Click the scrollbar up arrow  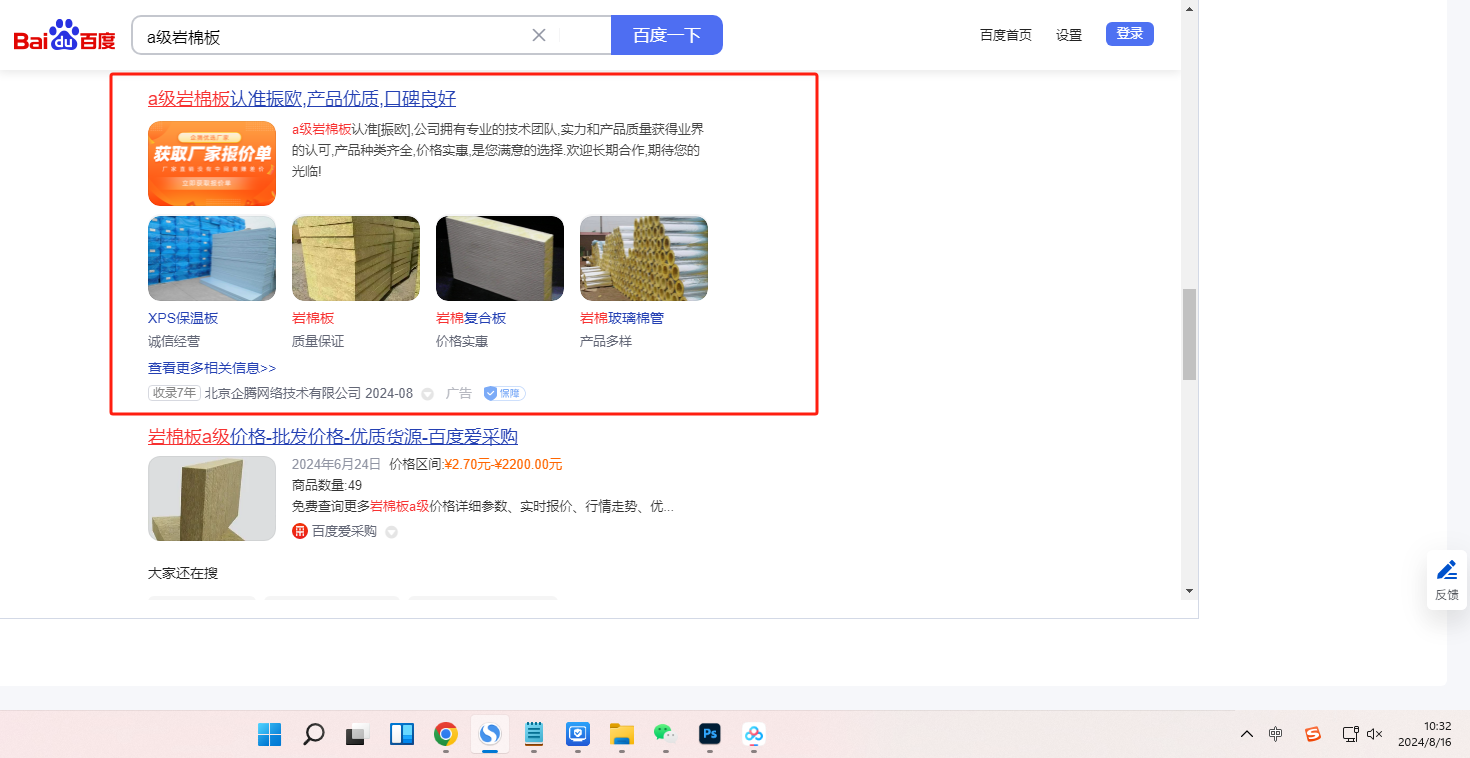tap(1189, 8)
